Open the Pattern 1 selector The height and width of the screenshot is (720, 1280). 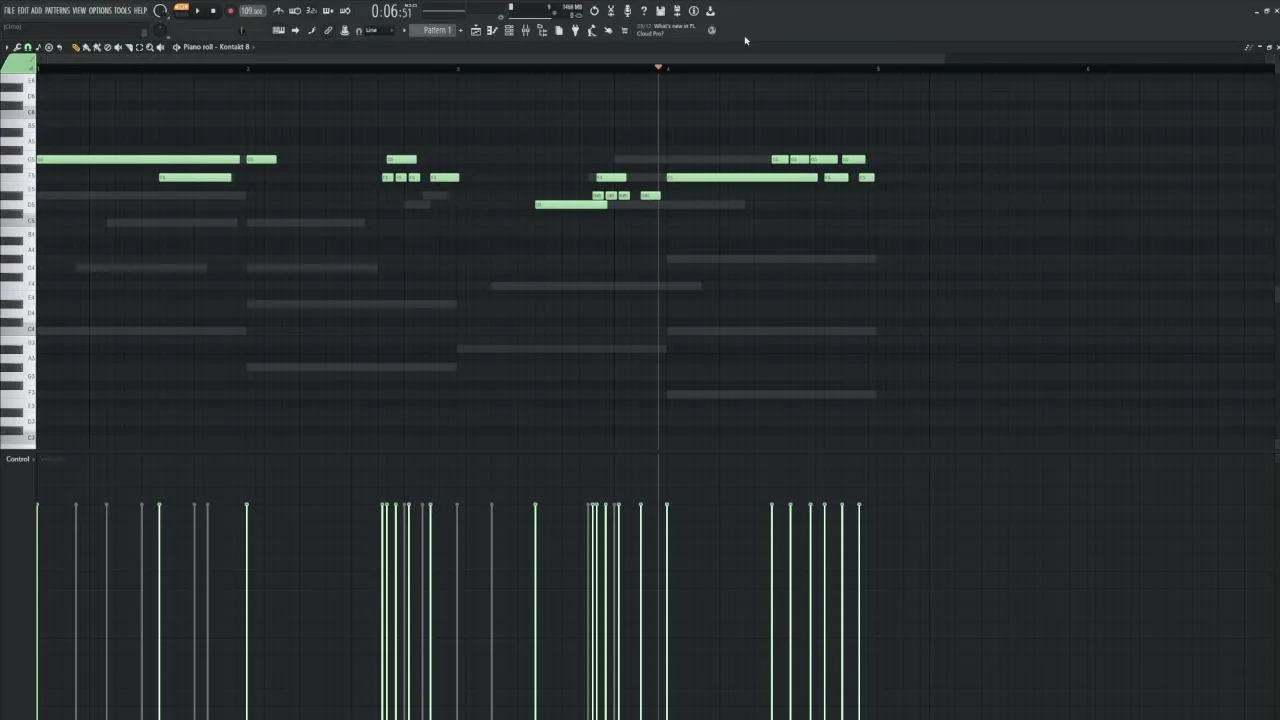[435, 30]
